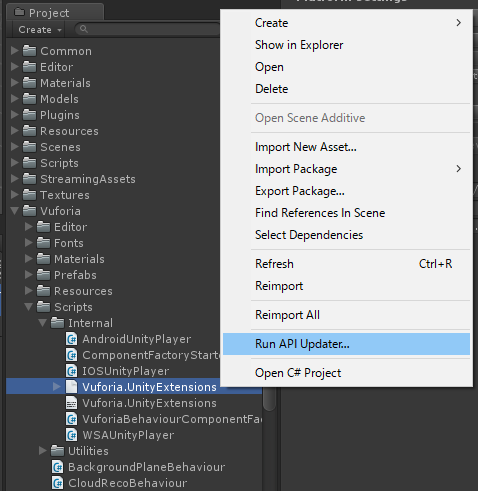
Task: Collapse the Vuforia Scripts subfolder arrow
Action: click(x=29, y=307)
